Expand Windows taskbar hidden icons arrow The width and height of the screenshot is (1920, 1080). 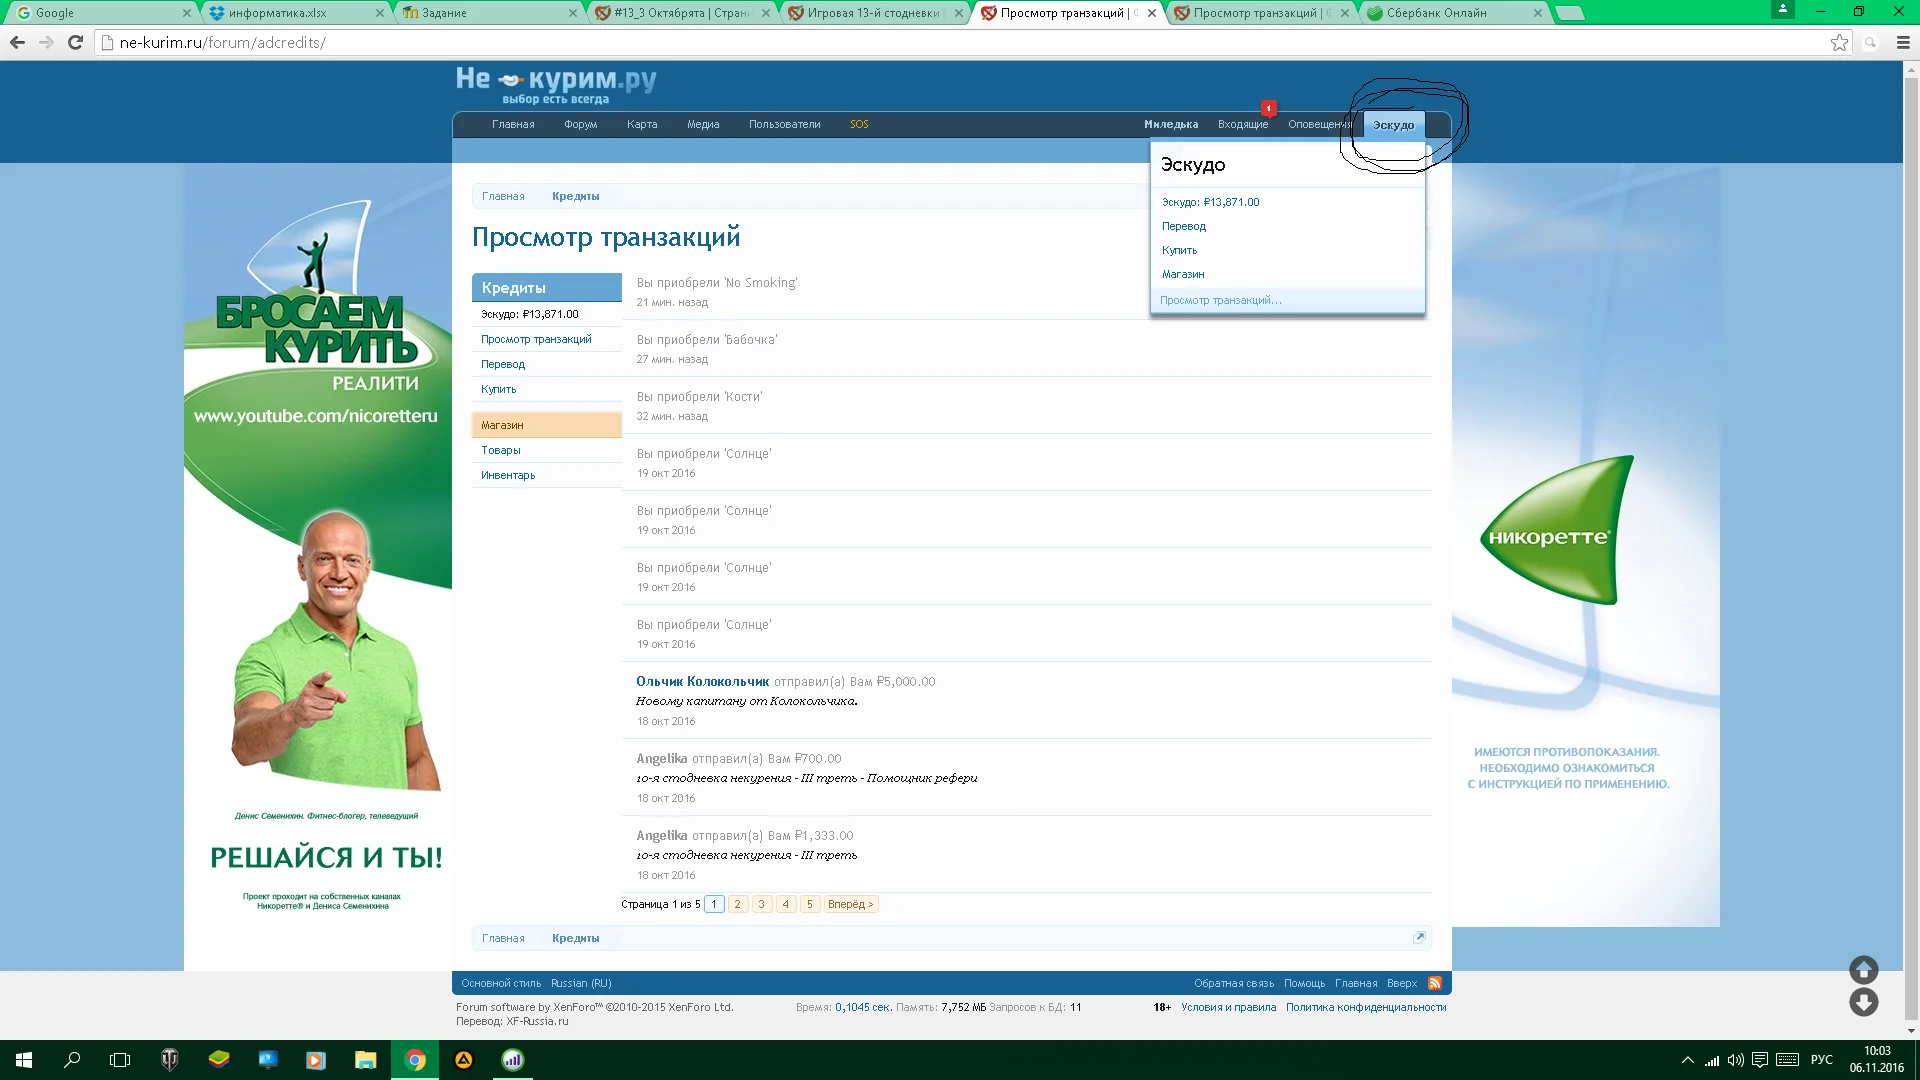tap(1688, 1060)
